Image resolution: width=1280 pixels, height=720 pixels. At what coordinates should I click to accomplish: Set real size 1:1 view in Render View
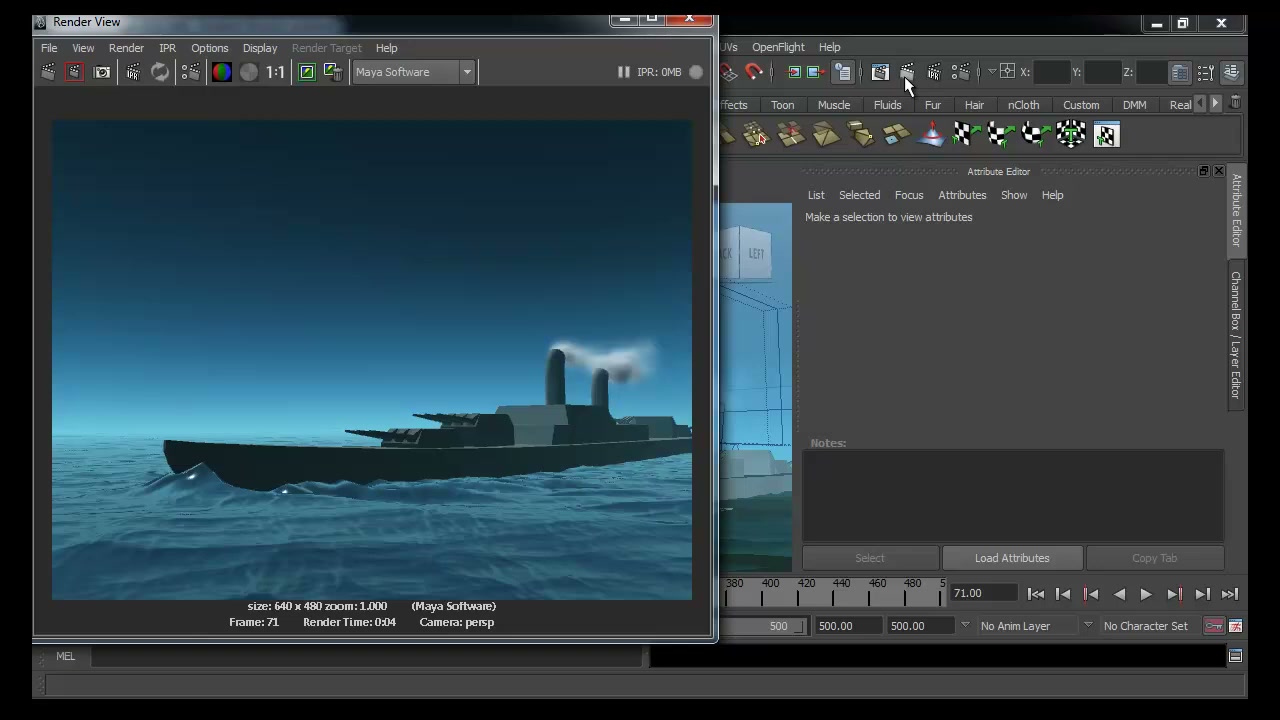[275, 72]
